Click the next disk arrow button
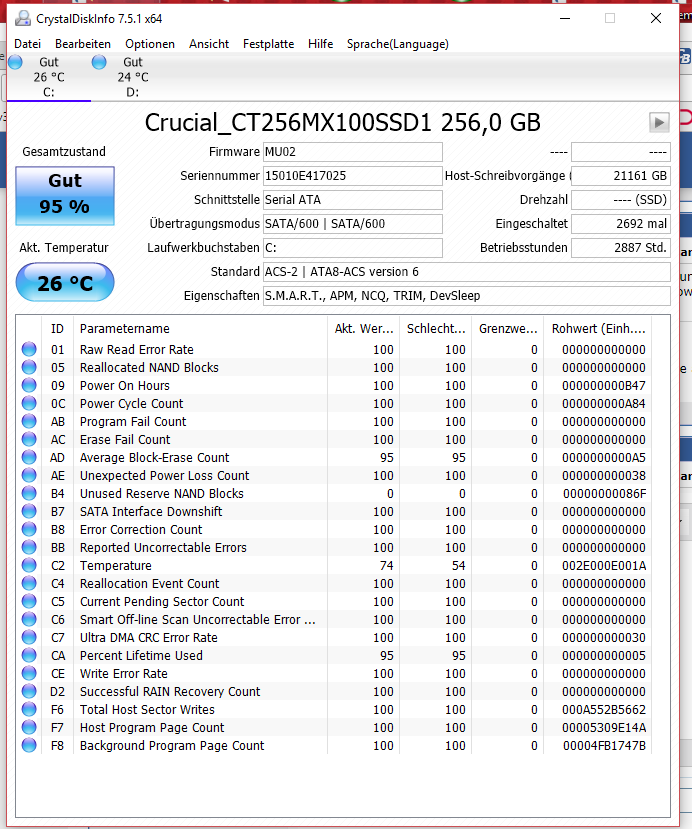Screen dimensions: 692x829 (659, 123)
